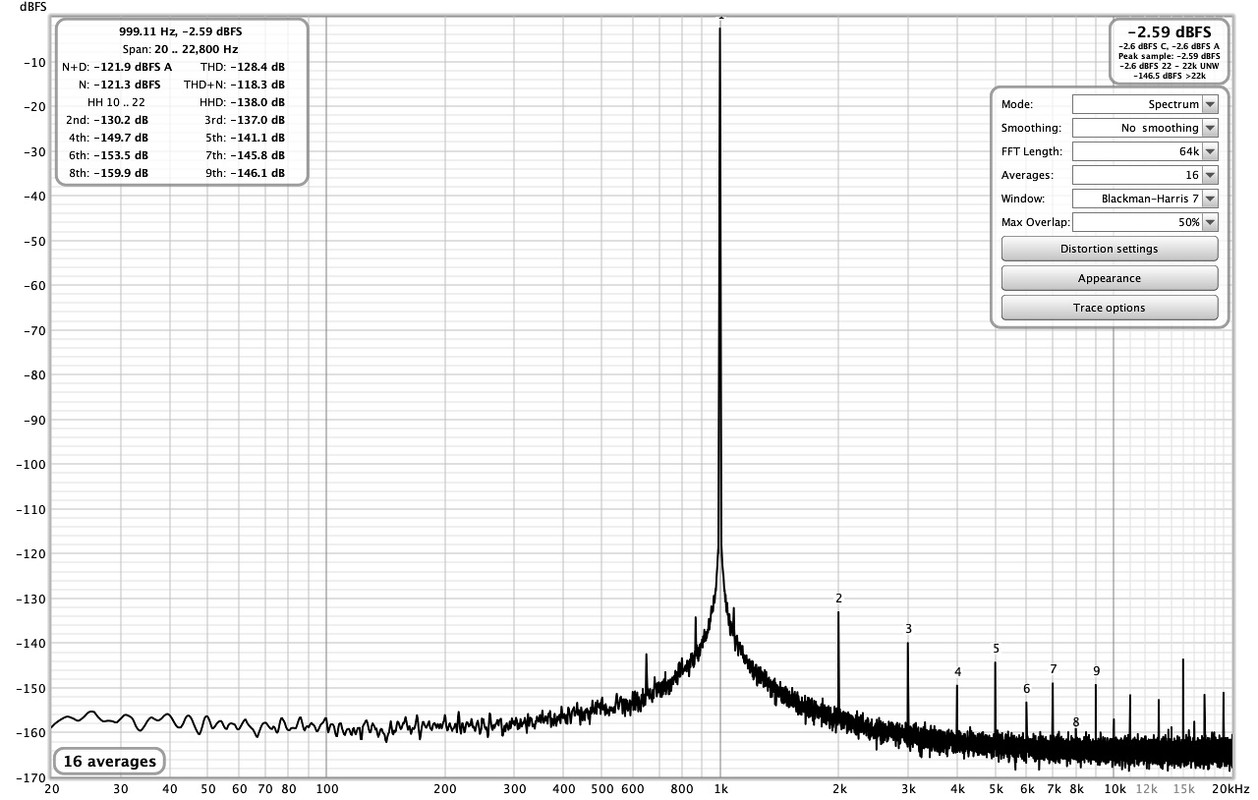Viewport: 1258px width, 800px height.
Task: Click harmonic marker '3' above the 3k peak
Action: [908, 629]
